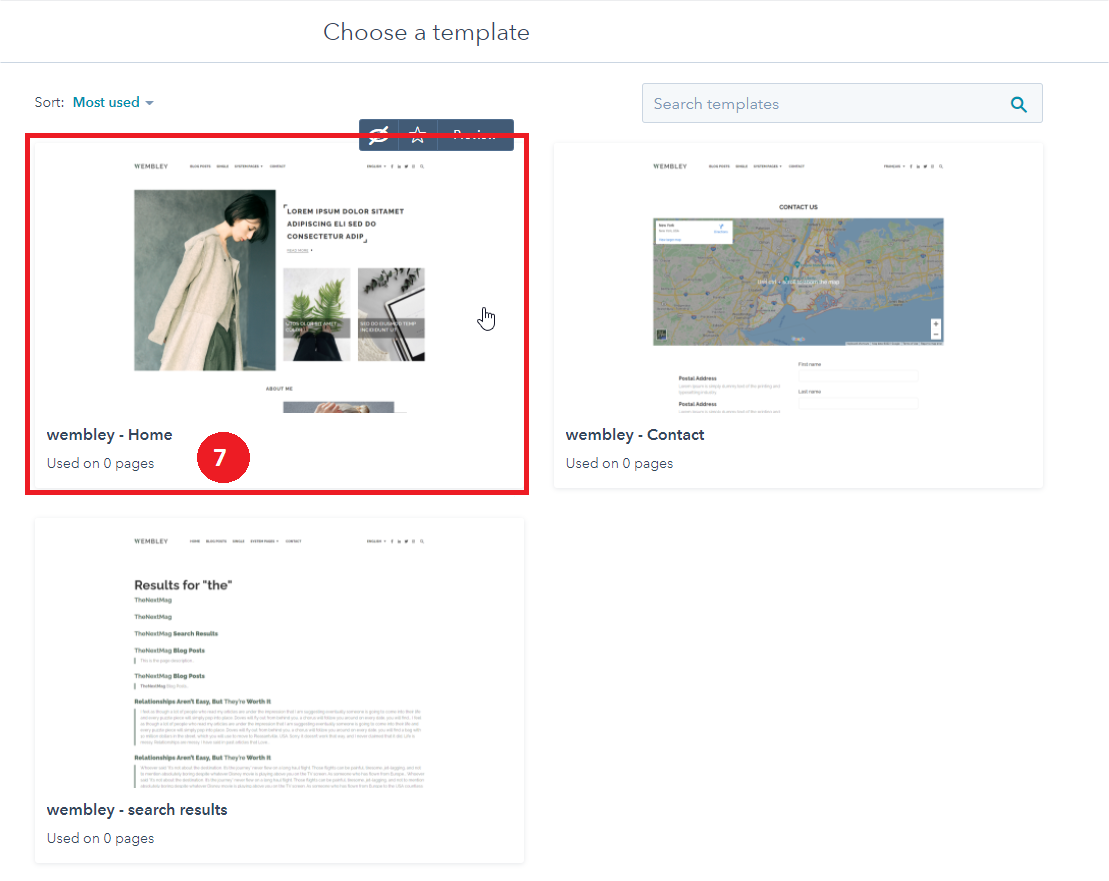This screenshot has height=881, width=1109.
Task: Click the Directions icon on map card
Action: [720, 230]
